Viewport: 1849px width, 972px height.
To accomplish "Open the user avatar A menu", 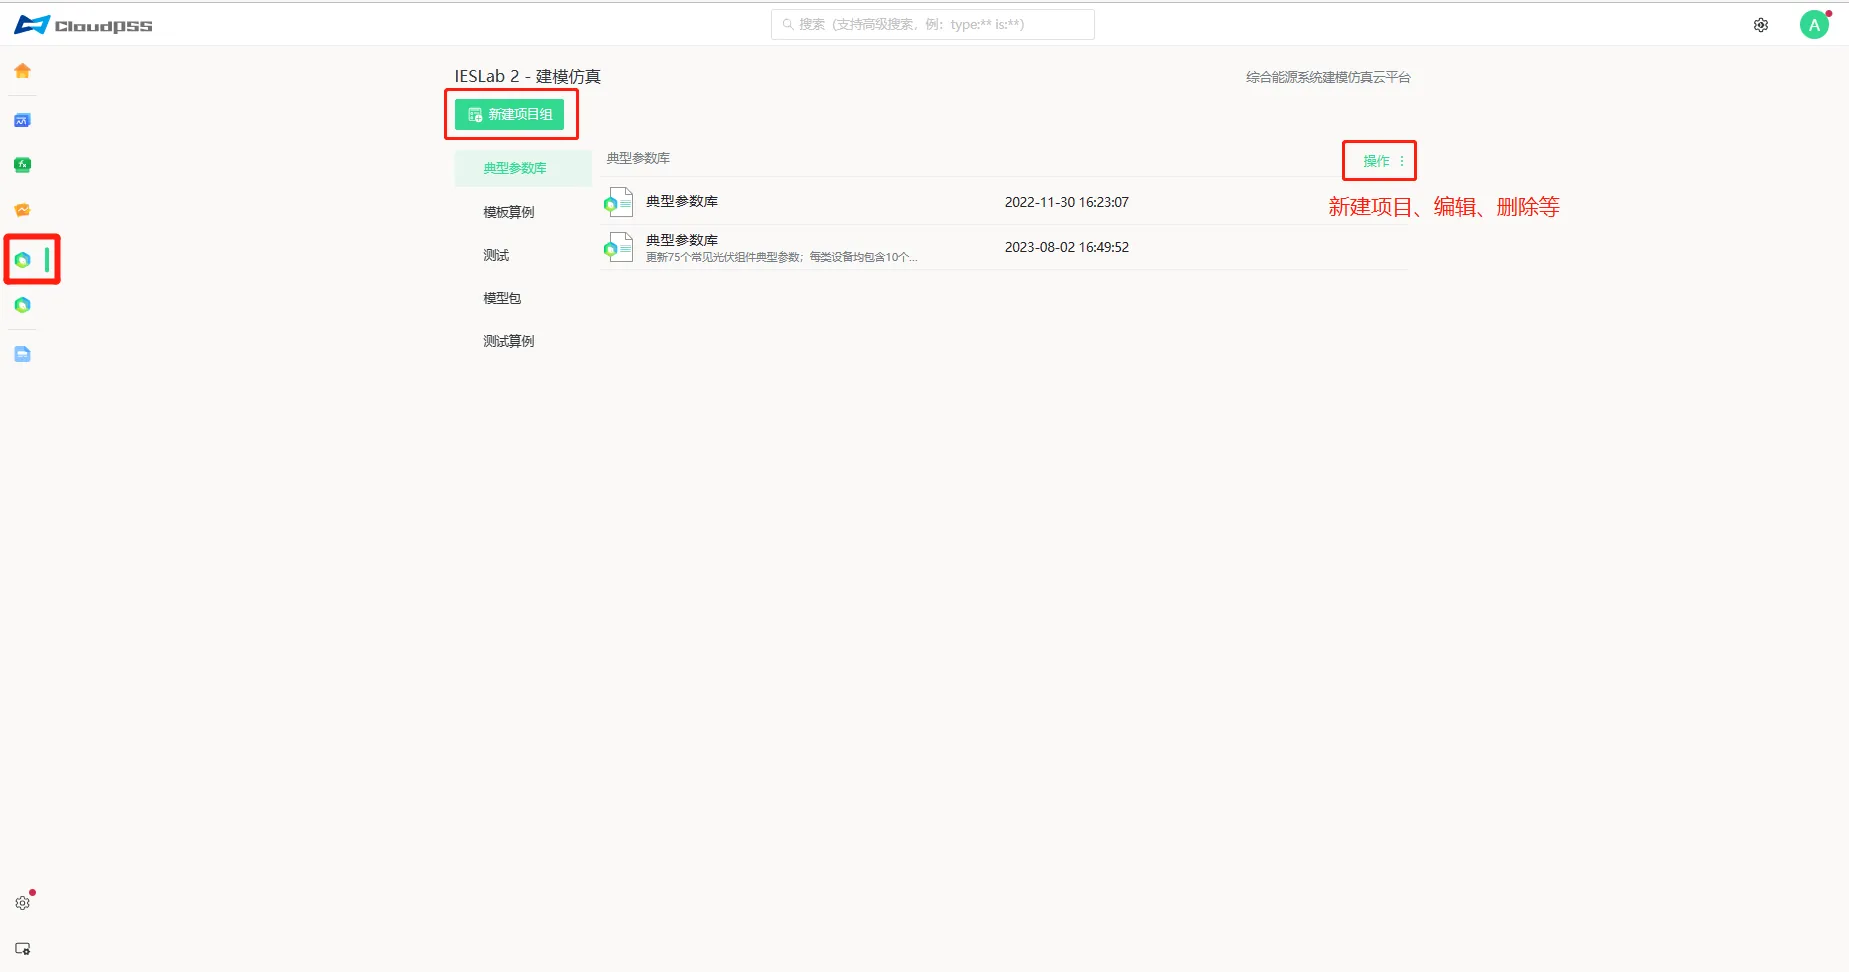I will coord(1814,25).
